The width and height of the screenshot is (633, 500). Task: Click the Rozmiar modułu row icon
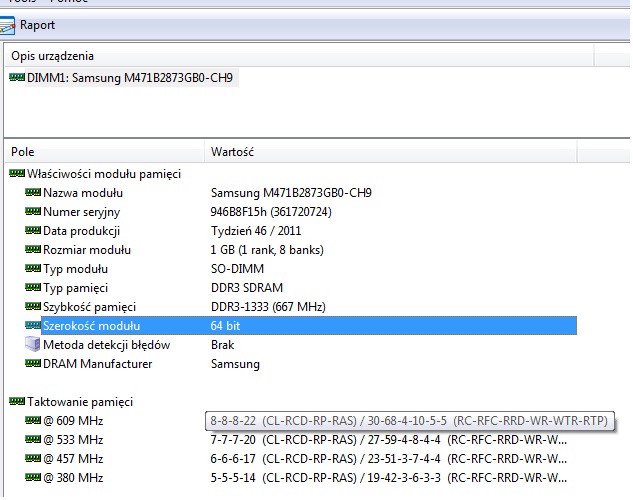tap(33, 249)
